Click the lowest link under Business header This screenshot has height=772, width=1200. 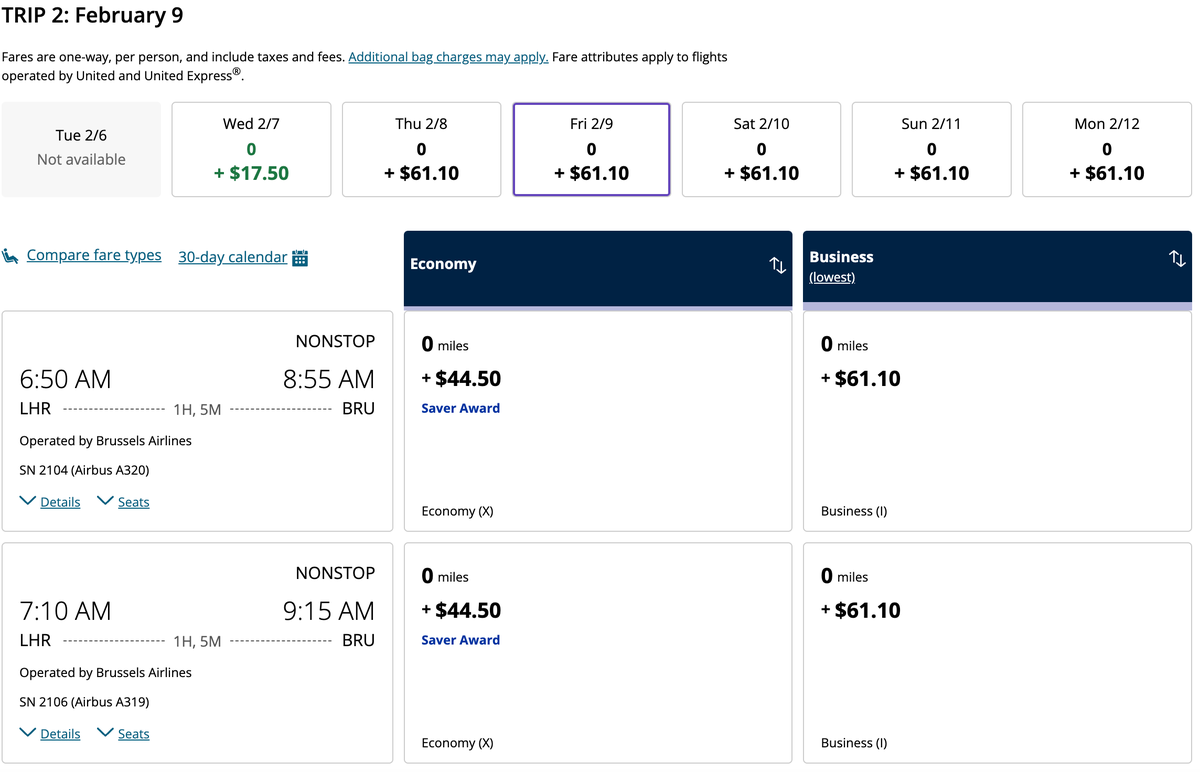pyautogui.click(x=832, y=277)
